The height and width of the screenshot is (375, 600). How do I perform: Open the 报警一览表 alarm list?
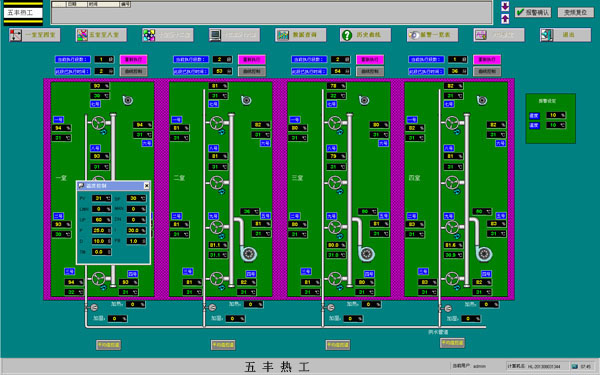[x=432, y=35]
